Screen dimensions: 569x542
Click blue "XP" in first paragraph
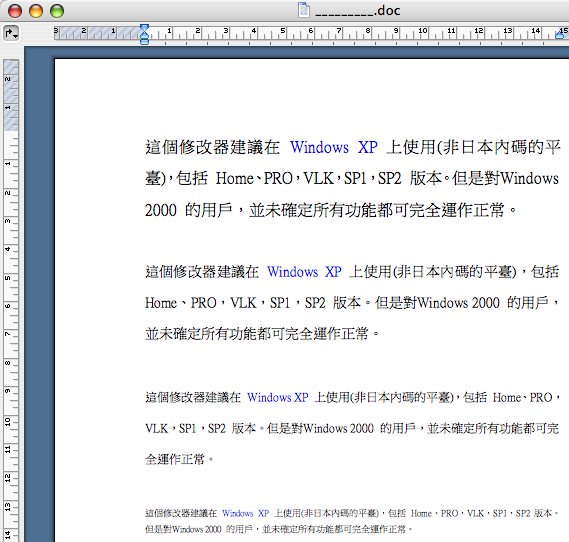[x=368, y=148]
